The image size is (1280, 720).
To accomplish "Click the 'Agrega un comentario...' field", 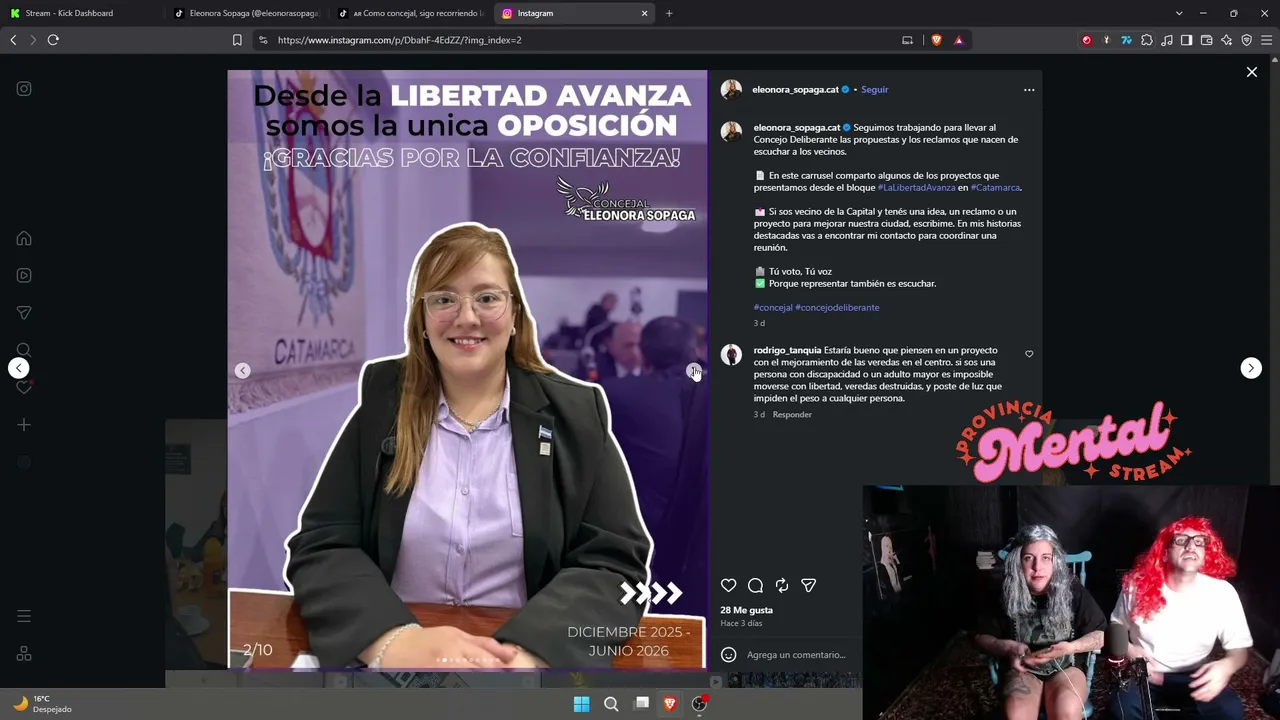I will [796, 655].
